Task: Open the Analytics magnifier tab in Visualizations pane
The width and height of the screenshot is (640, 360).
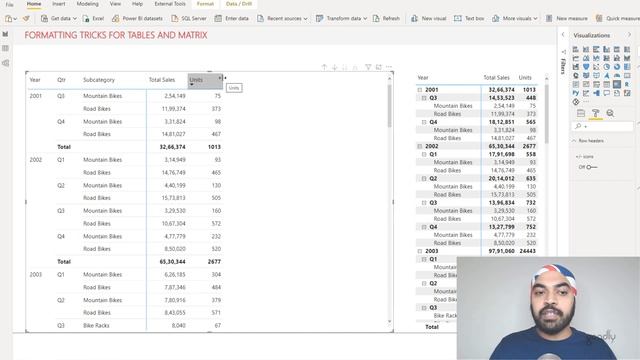Action: [x=610, y=113]
